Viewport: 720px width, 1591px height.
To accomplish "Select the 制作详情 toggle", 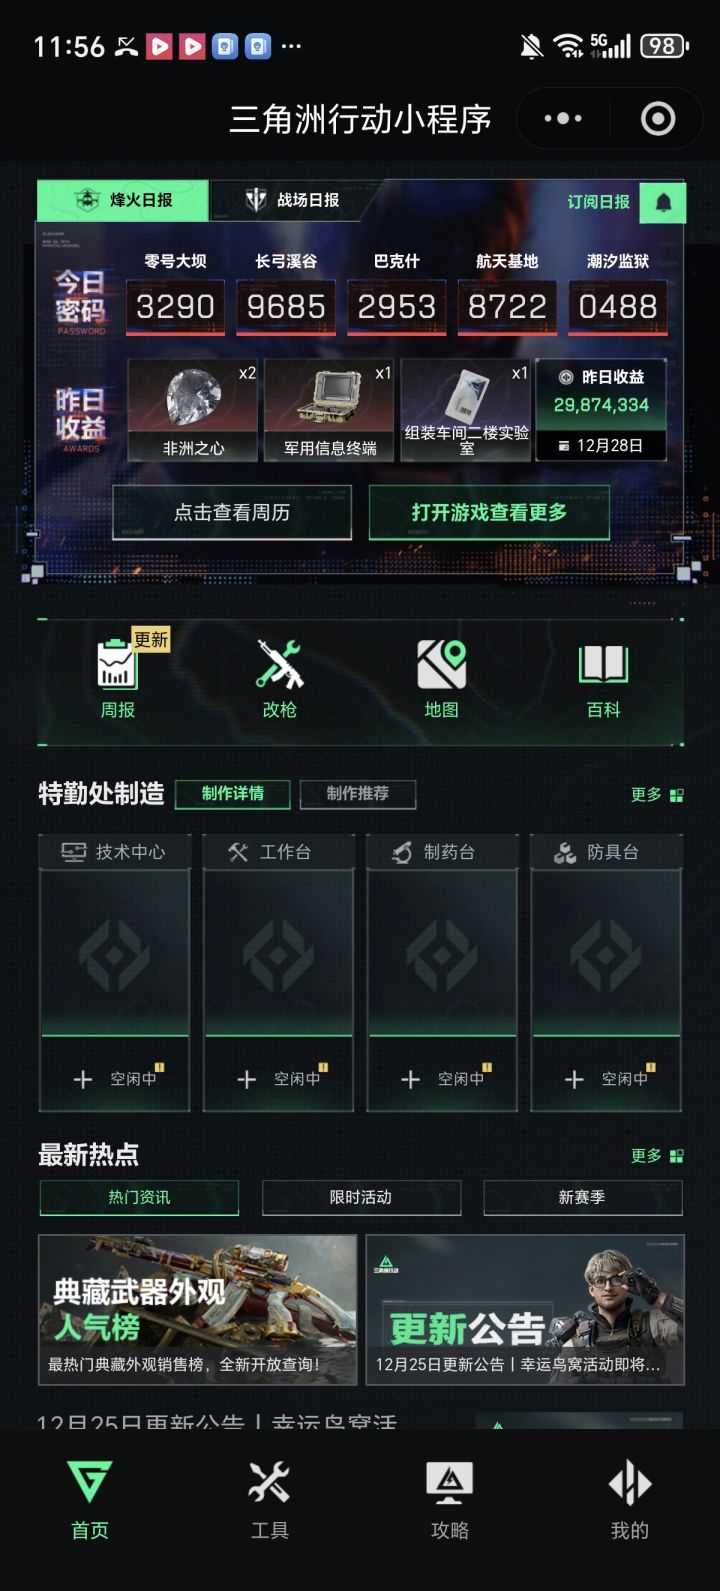I will (x=233, y=794).
